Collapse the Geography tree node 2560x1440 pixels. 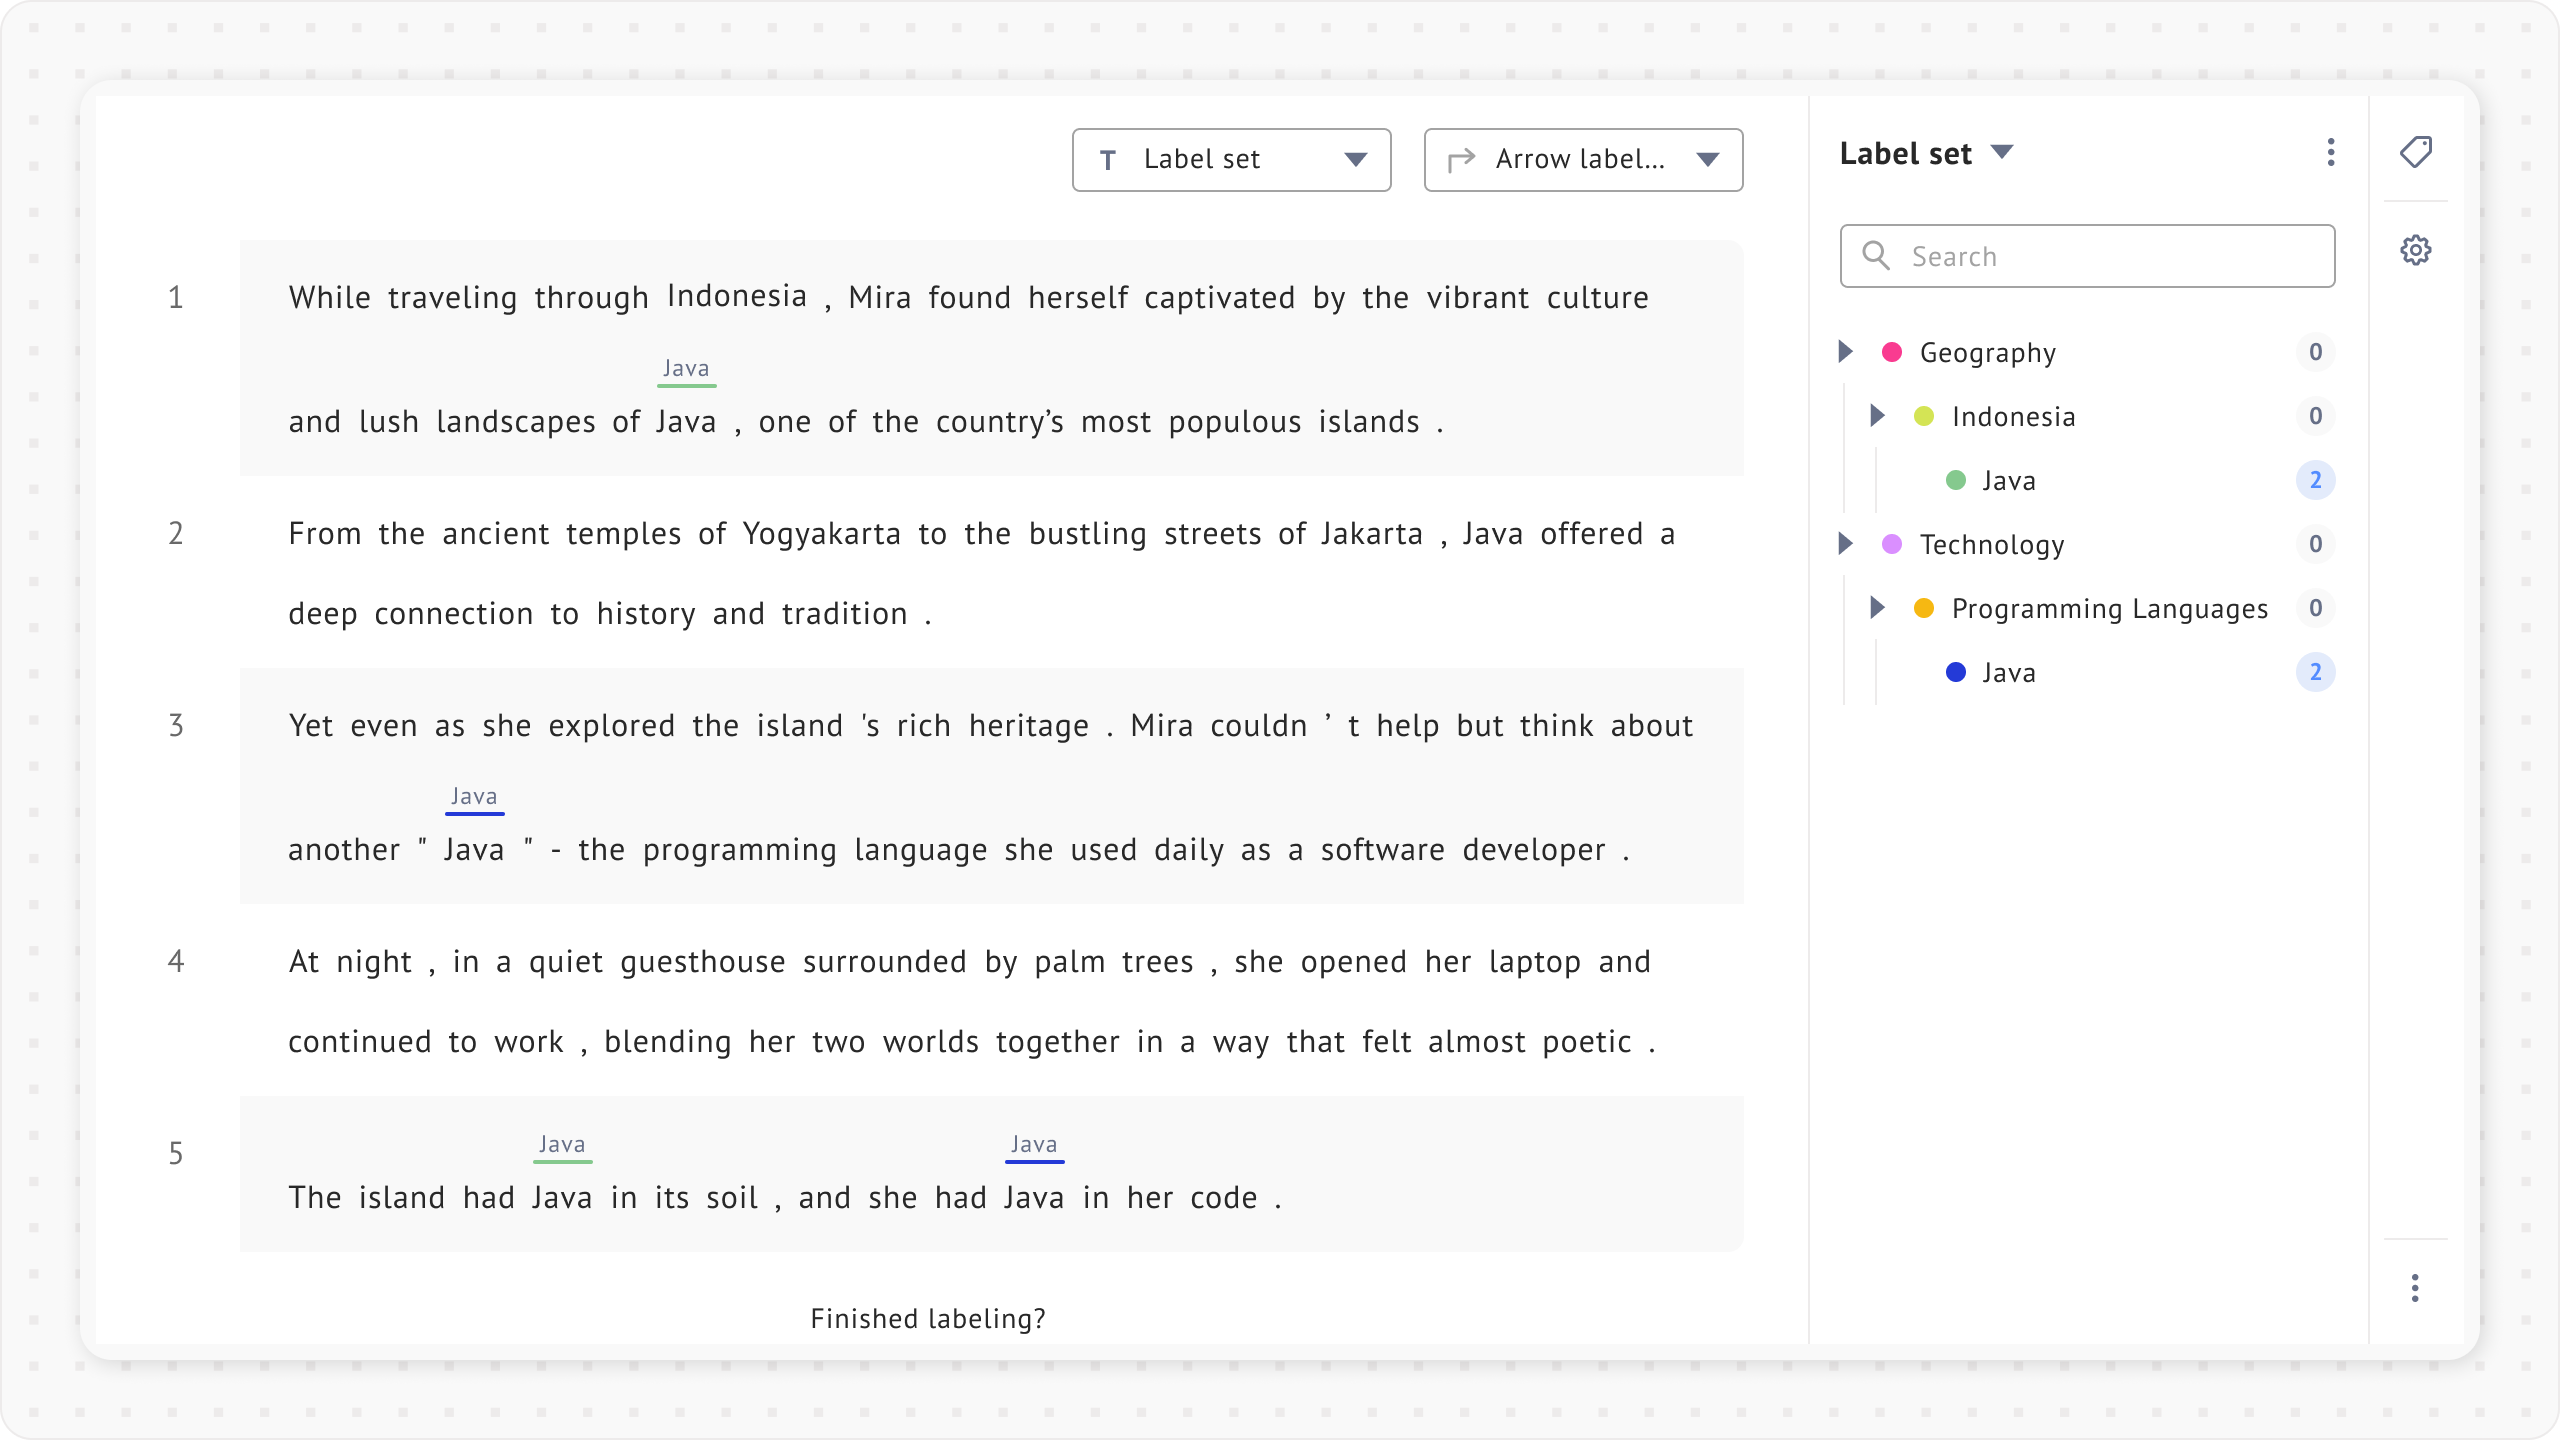coord(1846,352)
